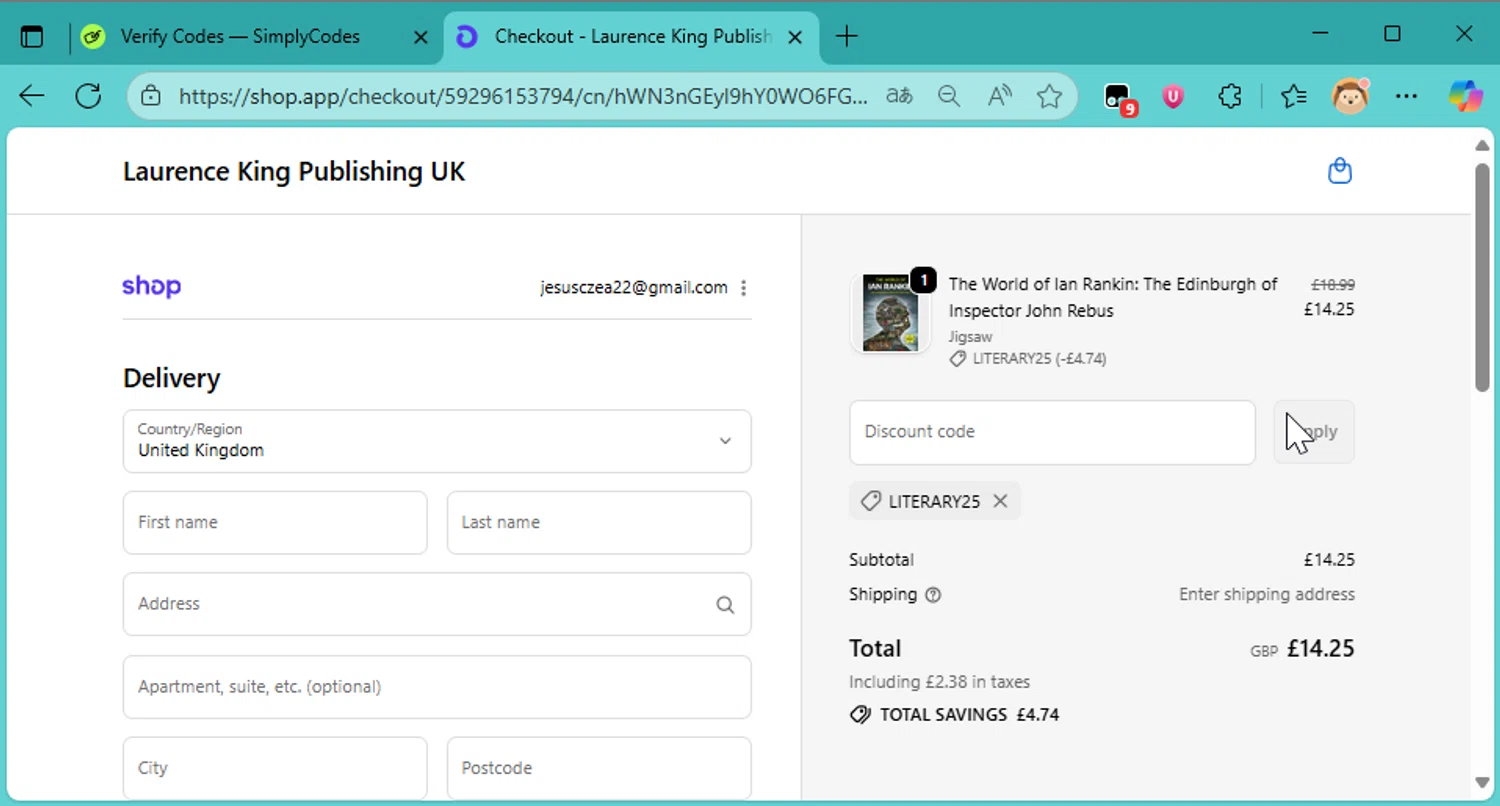Add this page to favorites star
The width and height of the screenshot is (1500, 806).
pos(1049,96)
